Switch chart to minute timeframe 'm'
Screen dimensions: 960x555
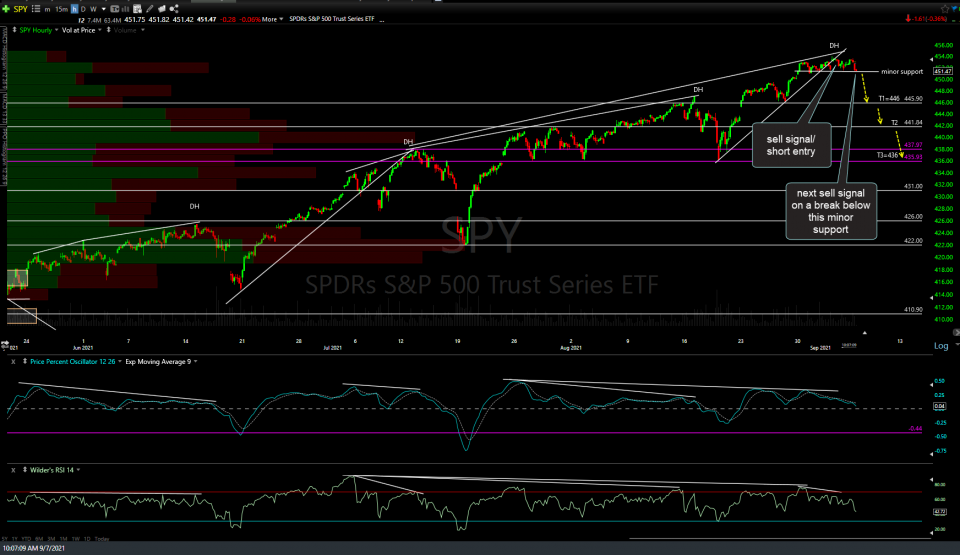point(47,9)
